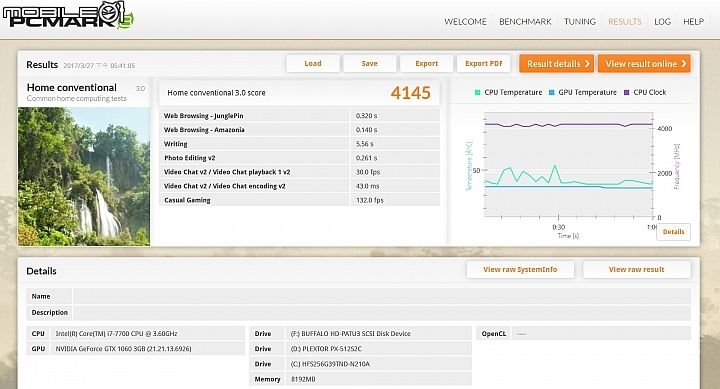Image resolution: width=720 pixels, height=389 pixels.
Task: Export result as PDF
Action: click(484, 63)
